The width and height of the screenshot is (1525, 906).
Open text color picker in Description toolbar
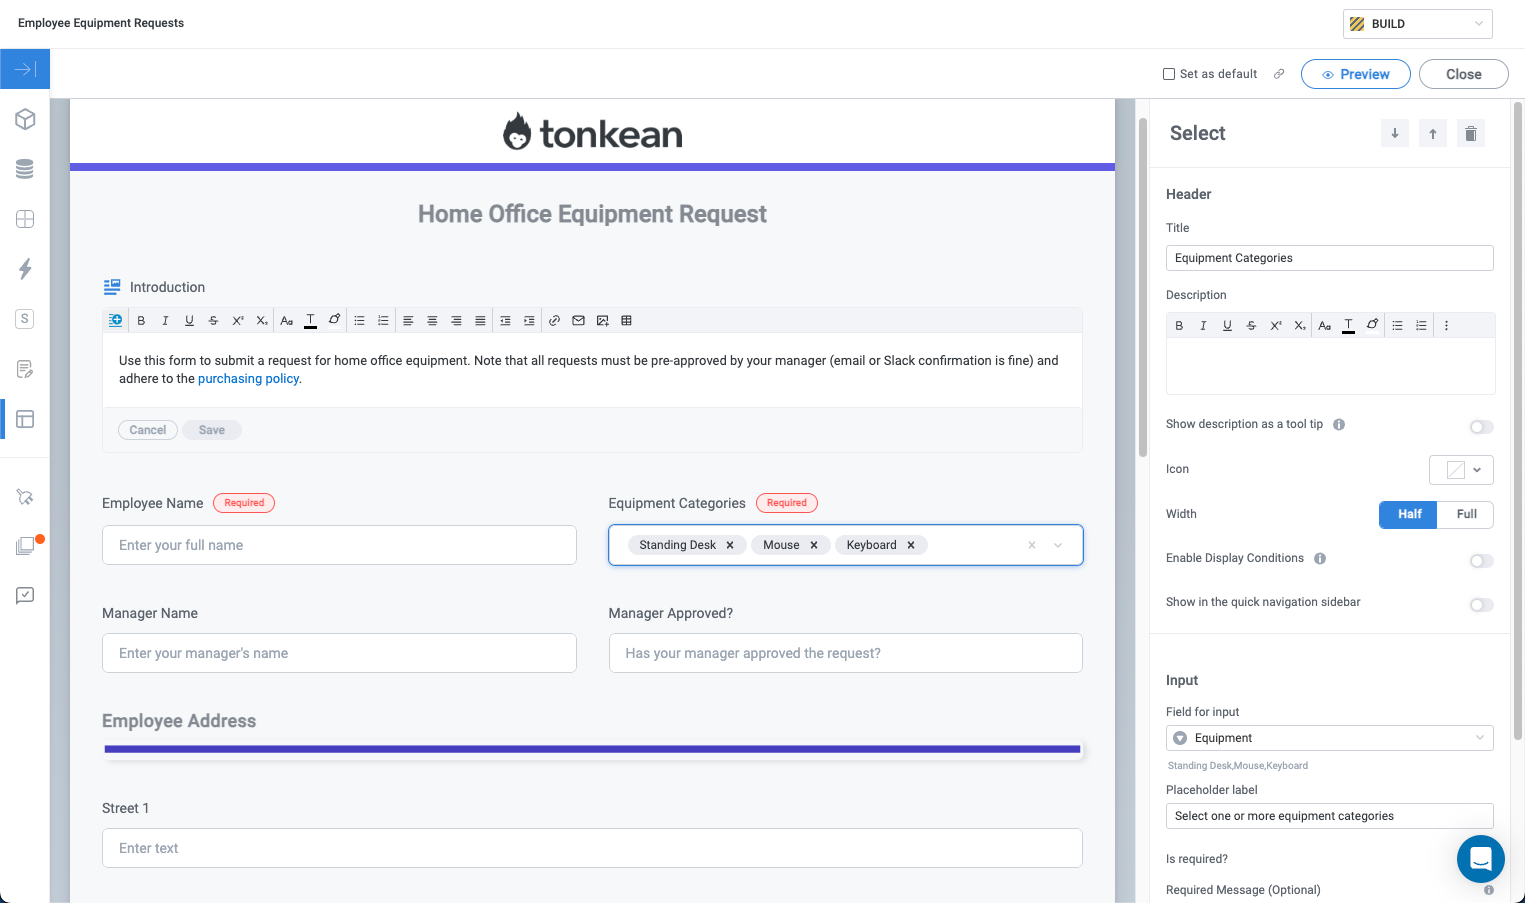[x=1348, y=325]
